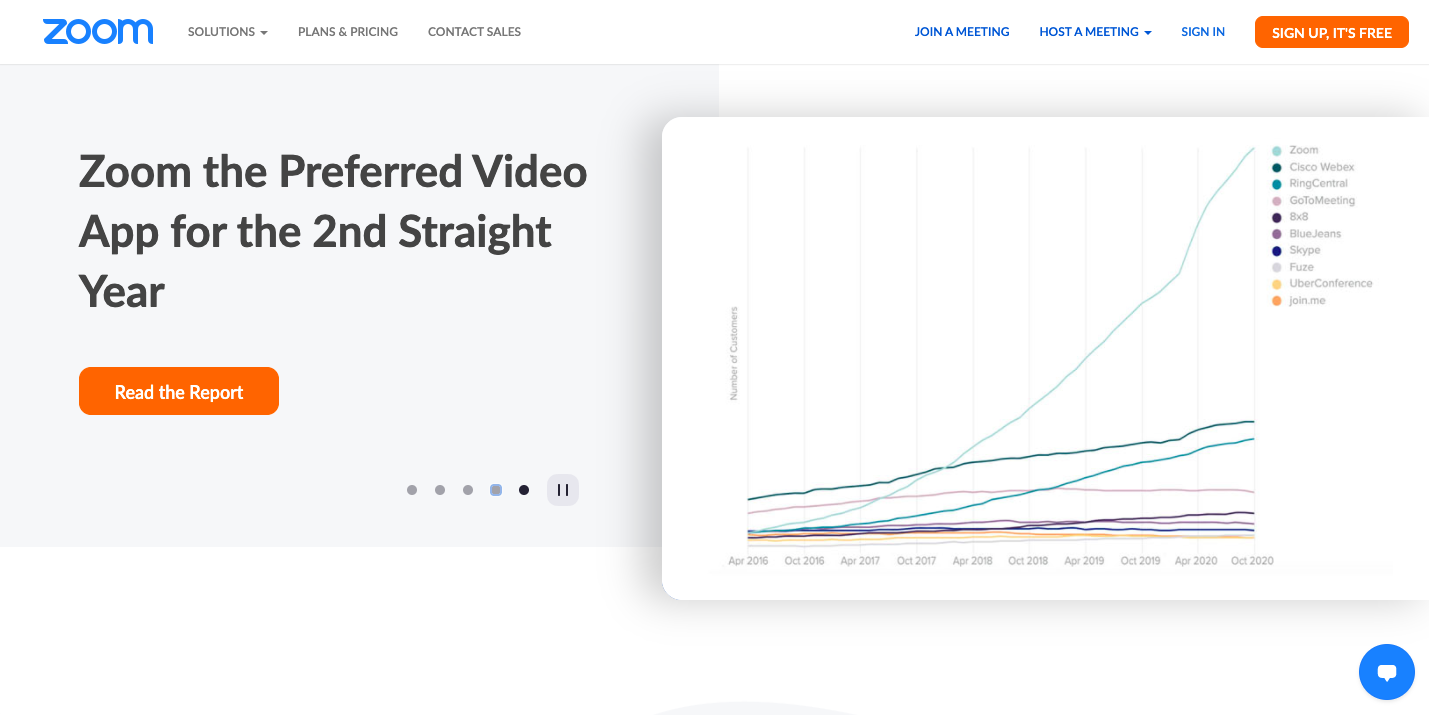This screenshot has width=1429, height=715.
Task: Click the Skype legend entry
Action: [1297, 250]
